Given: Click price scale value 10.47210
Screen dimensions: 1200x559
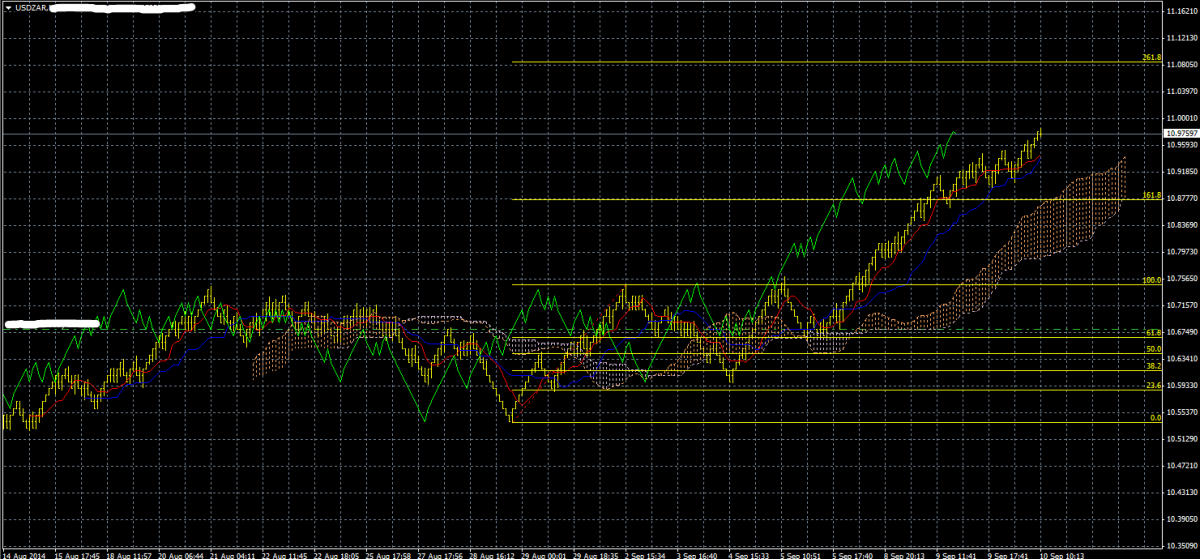Looking at the screenshot, I should 1181,466.
